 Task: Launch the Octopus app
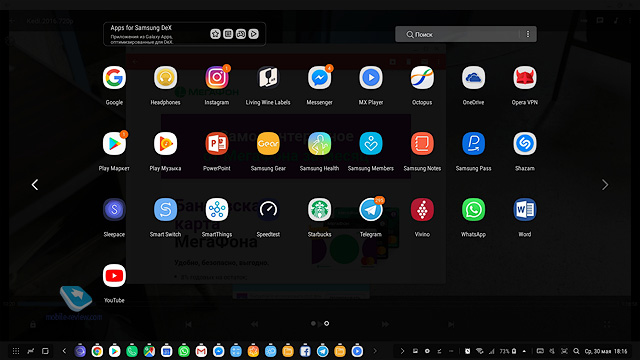click(422, 78)
